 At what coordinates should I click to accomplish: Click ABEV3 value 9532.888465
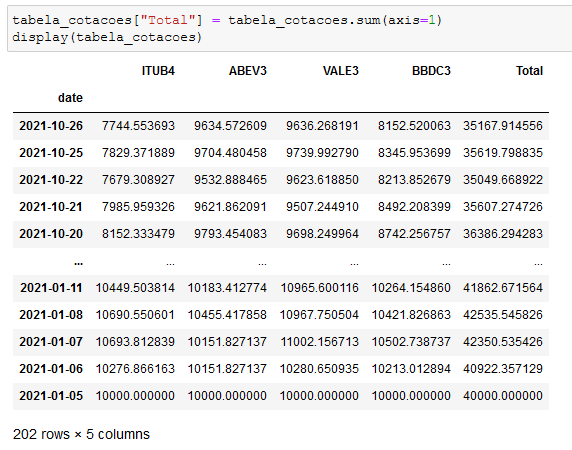point(230,180)
